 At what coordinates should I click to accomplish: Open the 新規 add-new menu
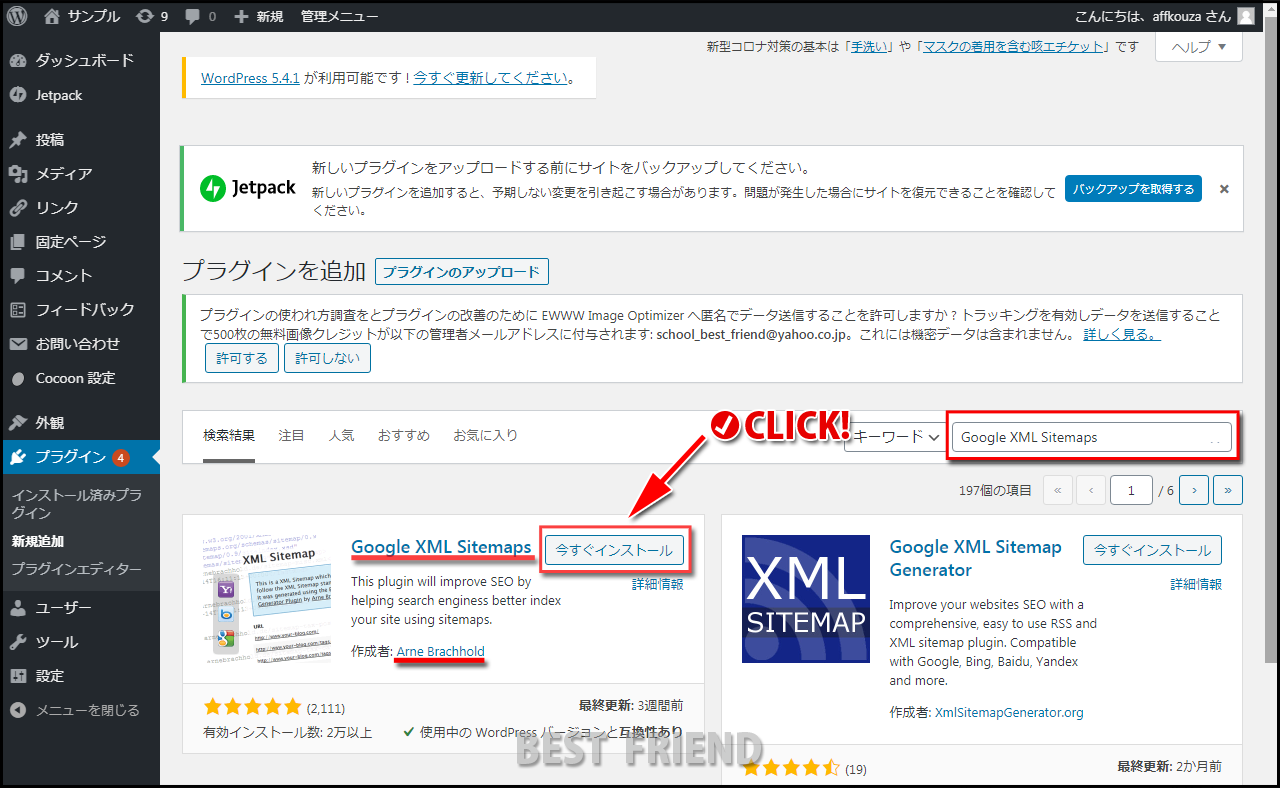click(258, 16)
